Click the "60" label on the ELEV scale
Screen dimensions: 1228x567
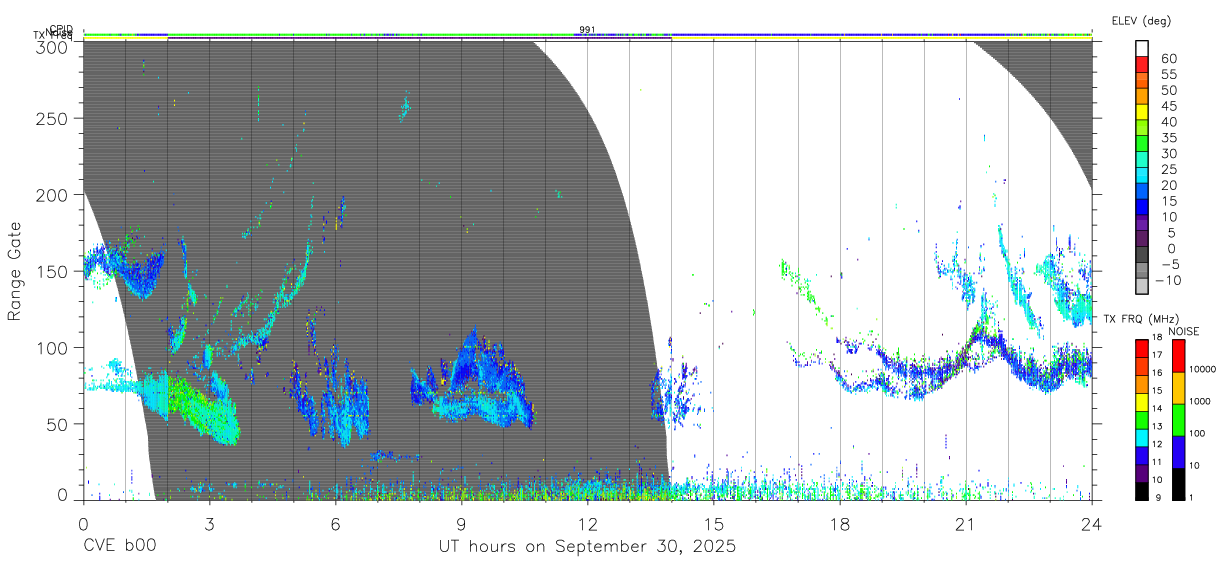(1167, 58)
